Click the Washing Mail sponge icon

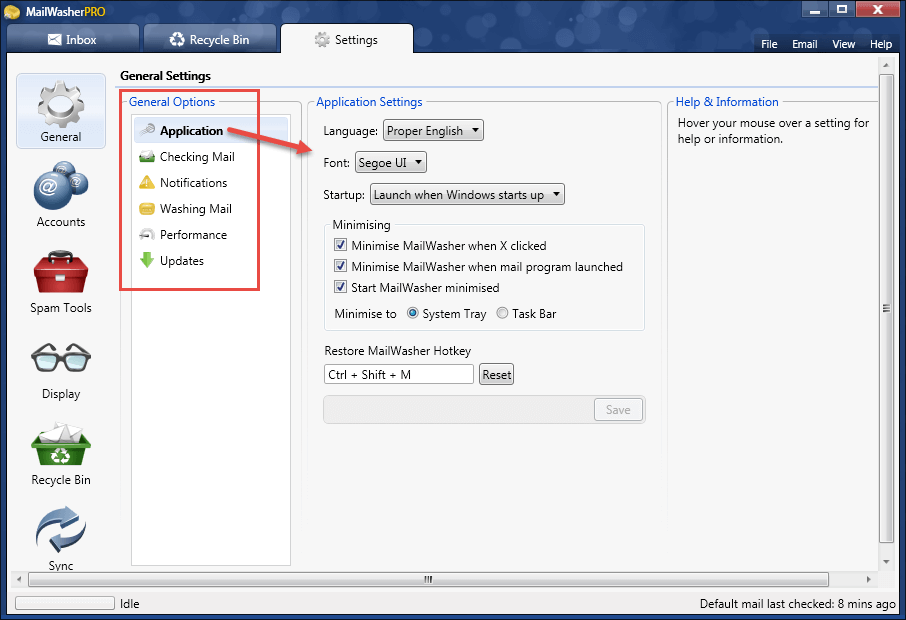(147, 209)
